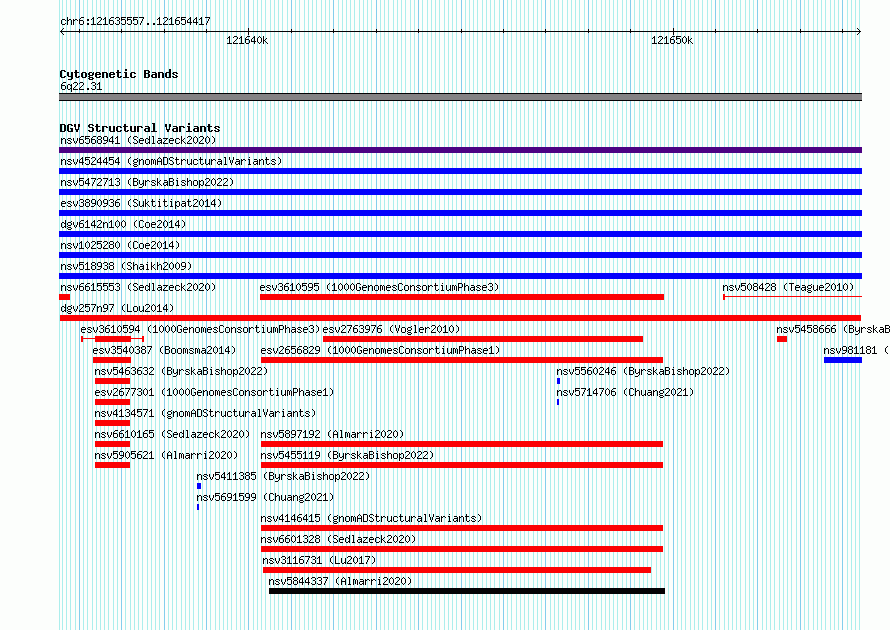Click the gray 6q22.31 cytogenetic band
The image size is (890, 630).
click(x=460, y=97)
